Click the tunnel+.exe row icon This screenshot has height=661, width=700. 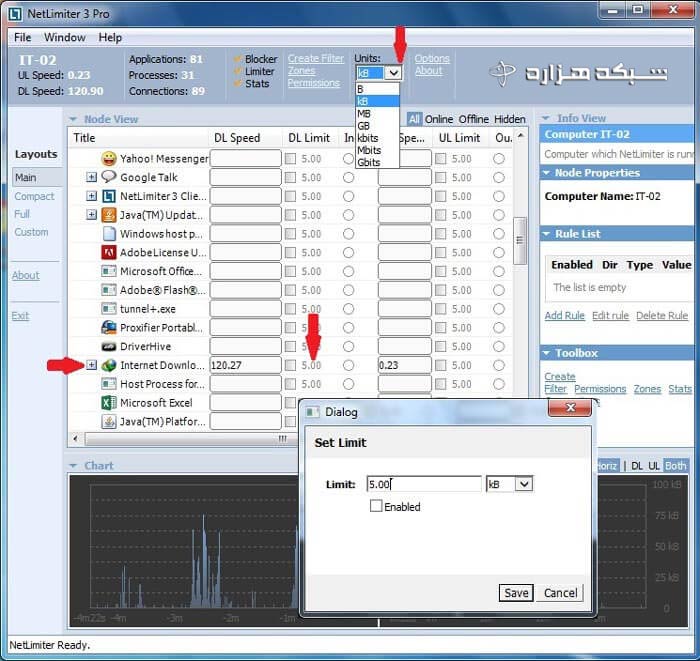coord(108,309)
